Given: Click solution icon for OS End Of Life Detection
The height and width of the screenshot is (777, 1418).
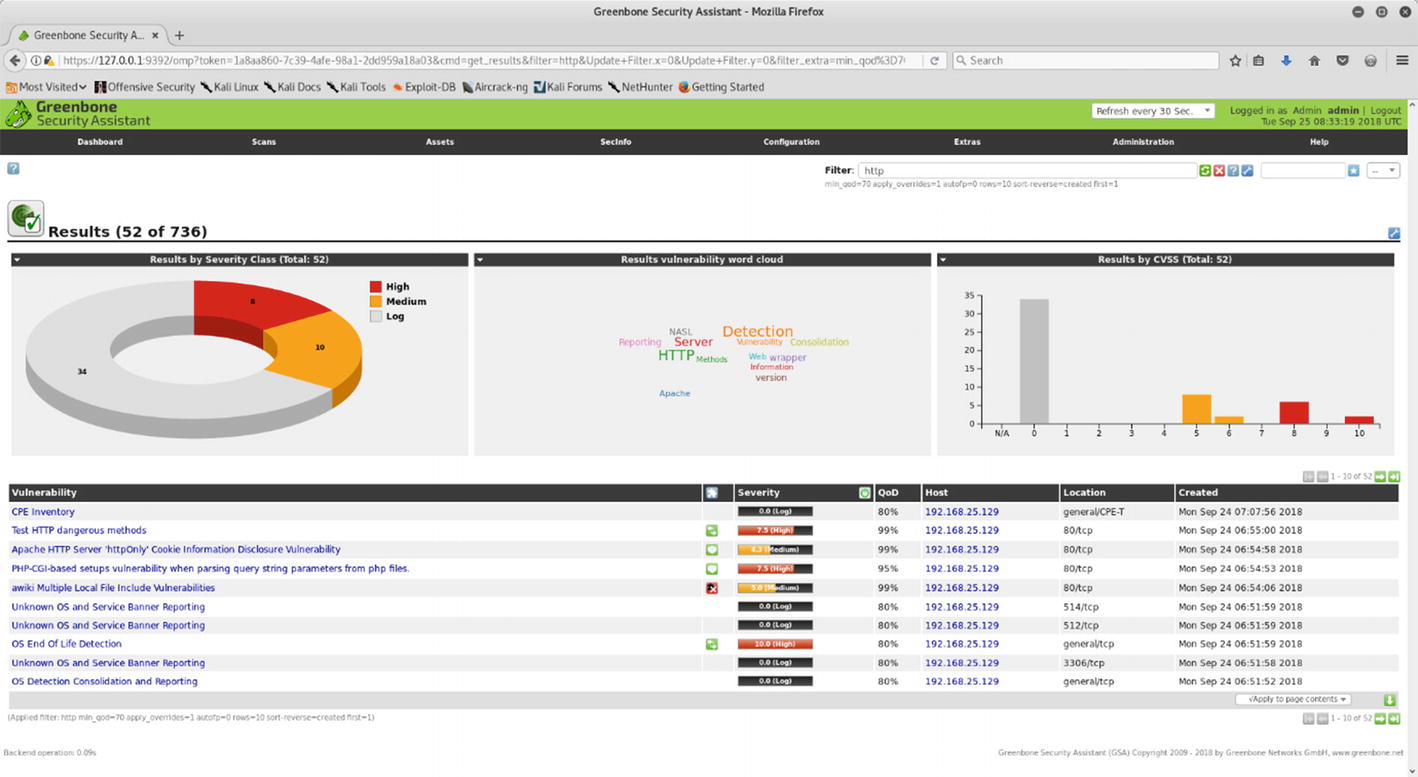Looking at the screenshot, I should [x=711, y=645].
